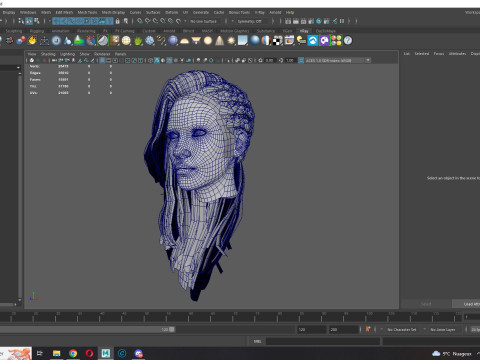Screen dimensions: 480x360
Task: Open the viewport Lighting menu
Action: (x=67, y=54)
